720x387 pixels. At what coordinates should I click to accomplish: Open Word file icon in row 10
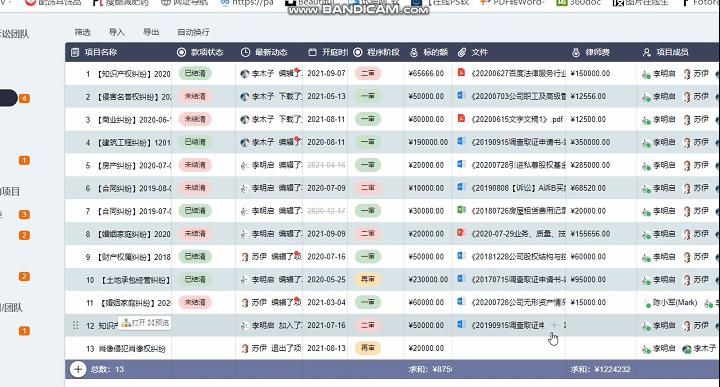[x=461, y=279]
